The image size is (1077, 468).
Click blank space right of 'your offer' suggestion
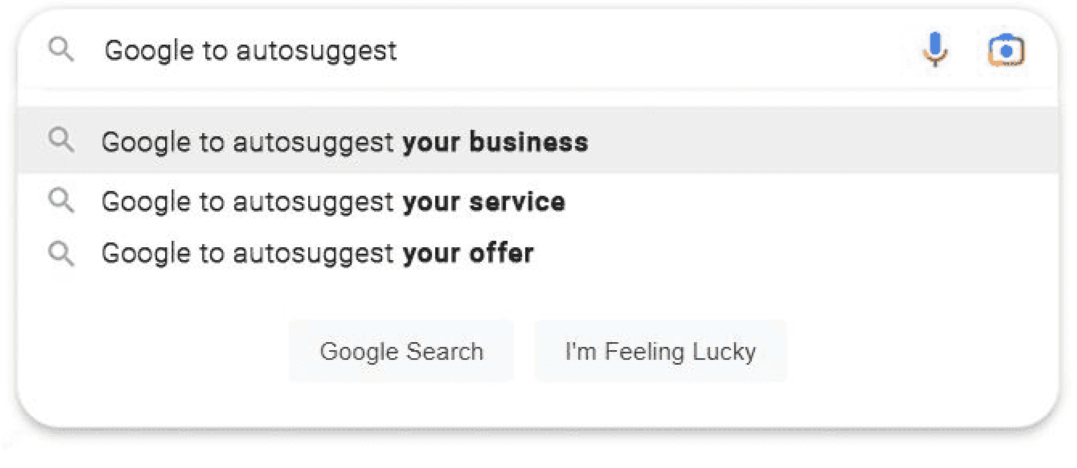click(x=790, y=254)
